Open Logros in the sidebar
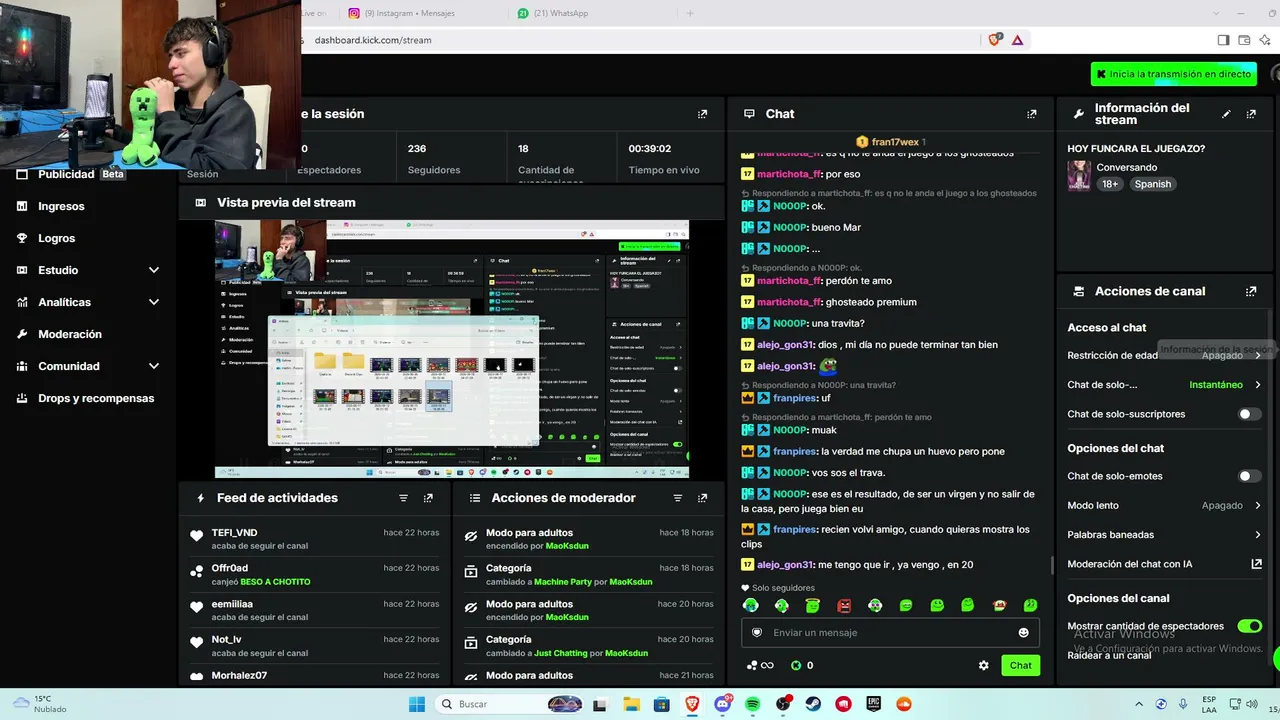 click(56, 238)
